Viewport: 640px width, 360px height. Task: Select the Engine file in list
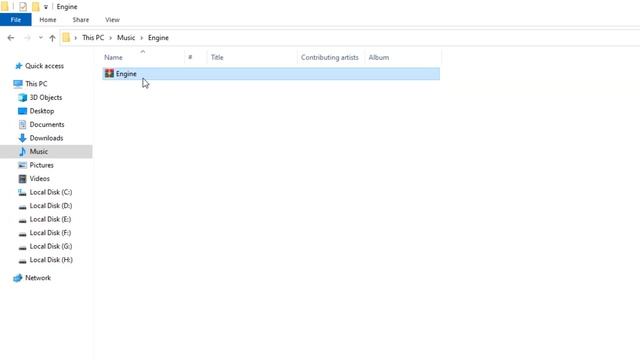pos(271,74)
